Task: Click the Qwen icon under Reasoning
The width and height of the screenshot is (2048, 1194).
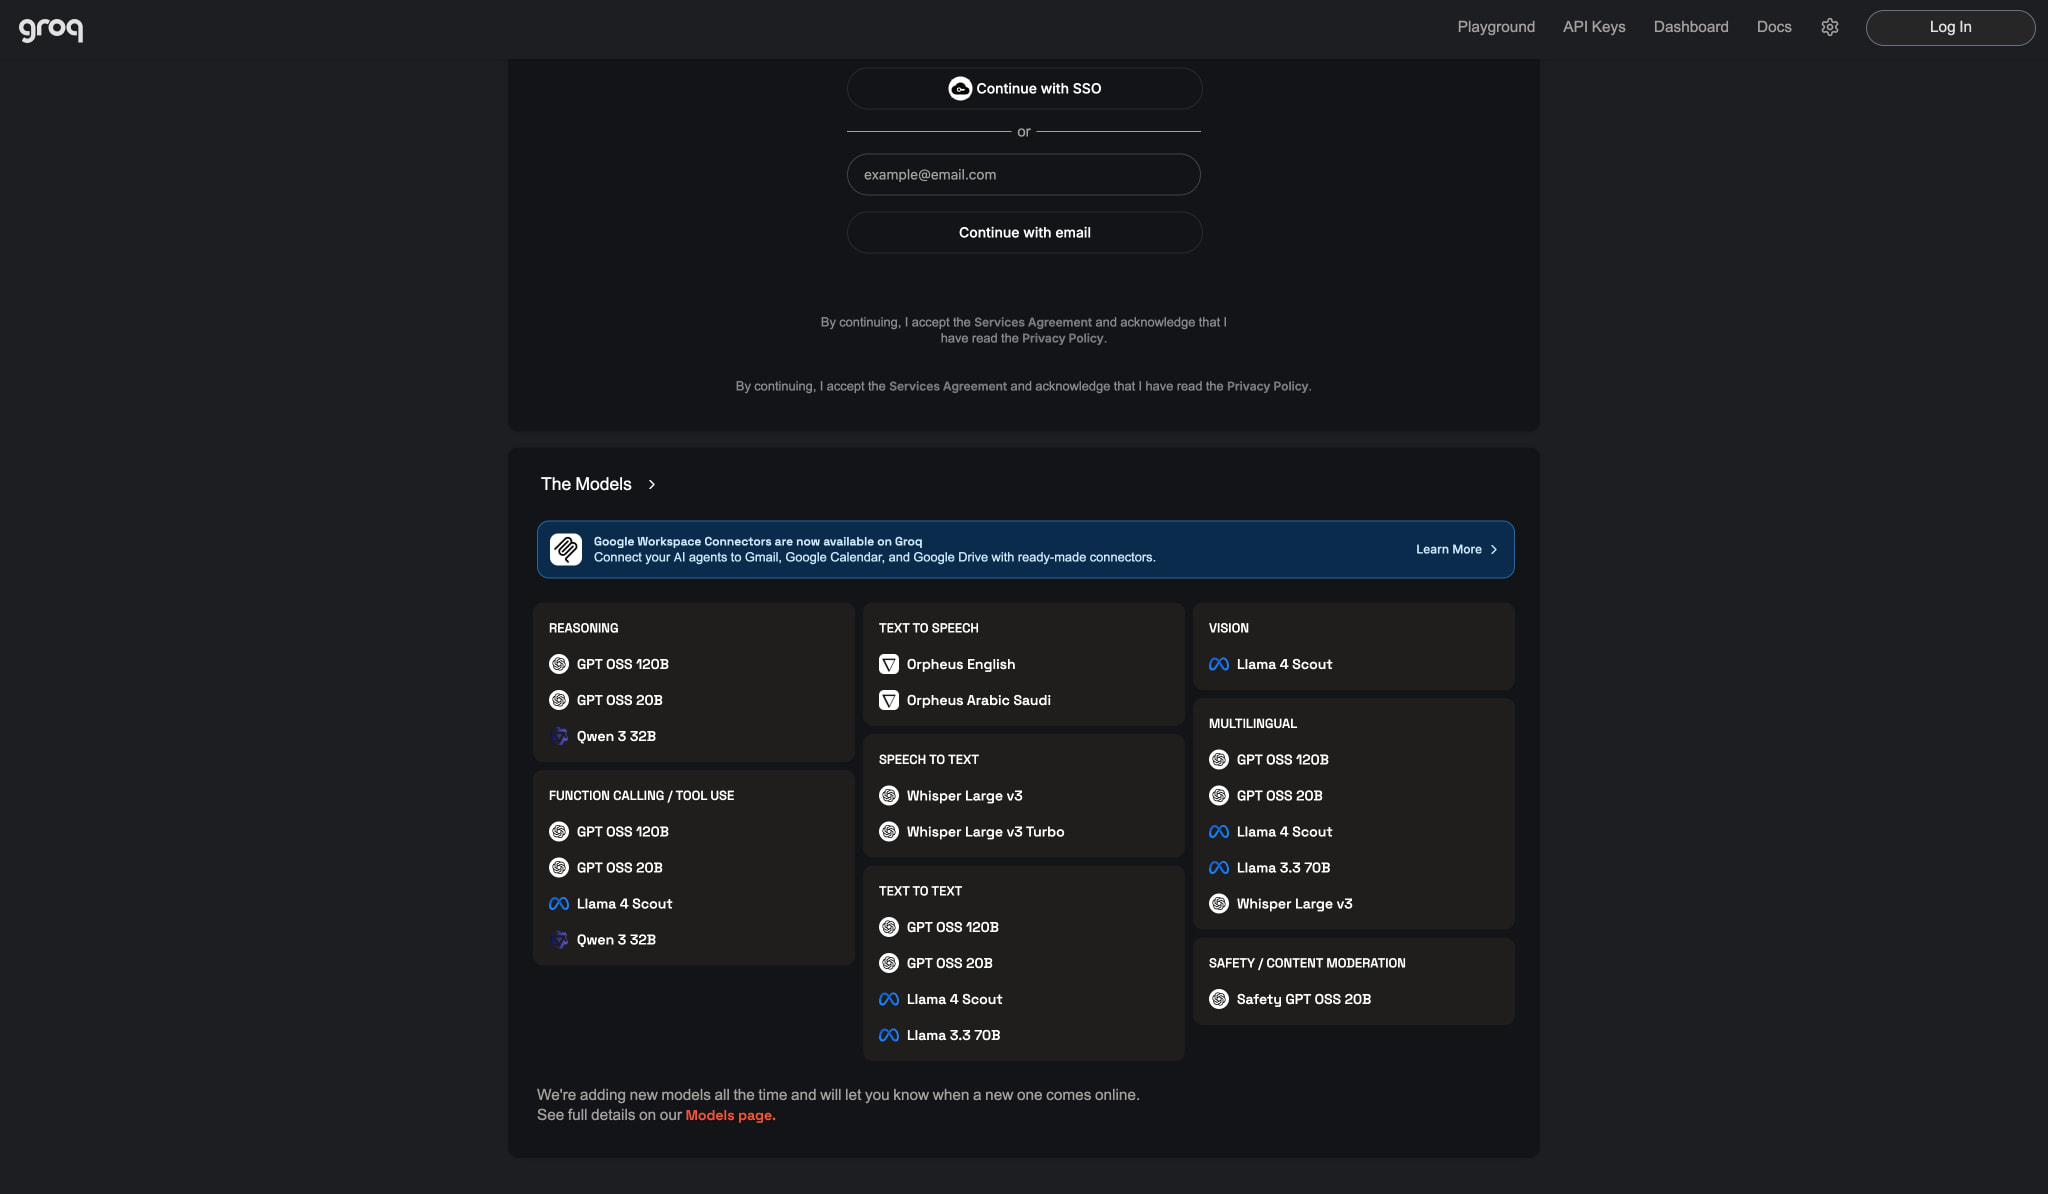Action: coord(559,736)
